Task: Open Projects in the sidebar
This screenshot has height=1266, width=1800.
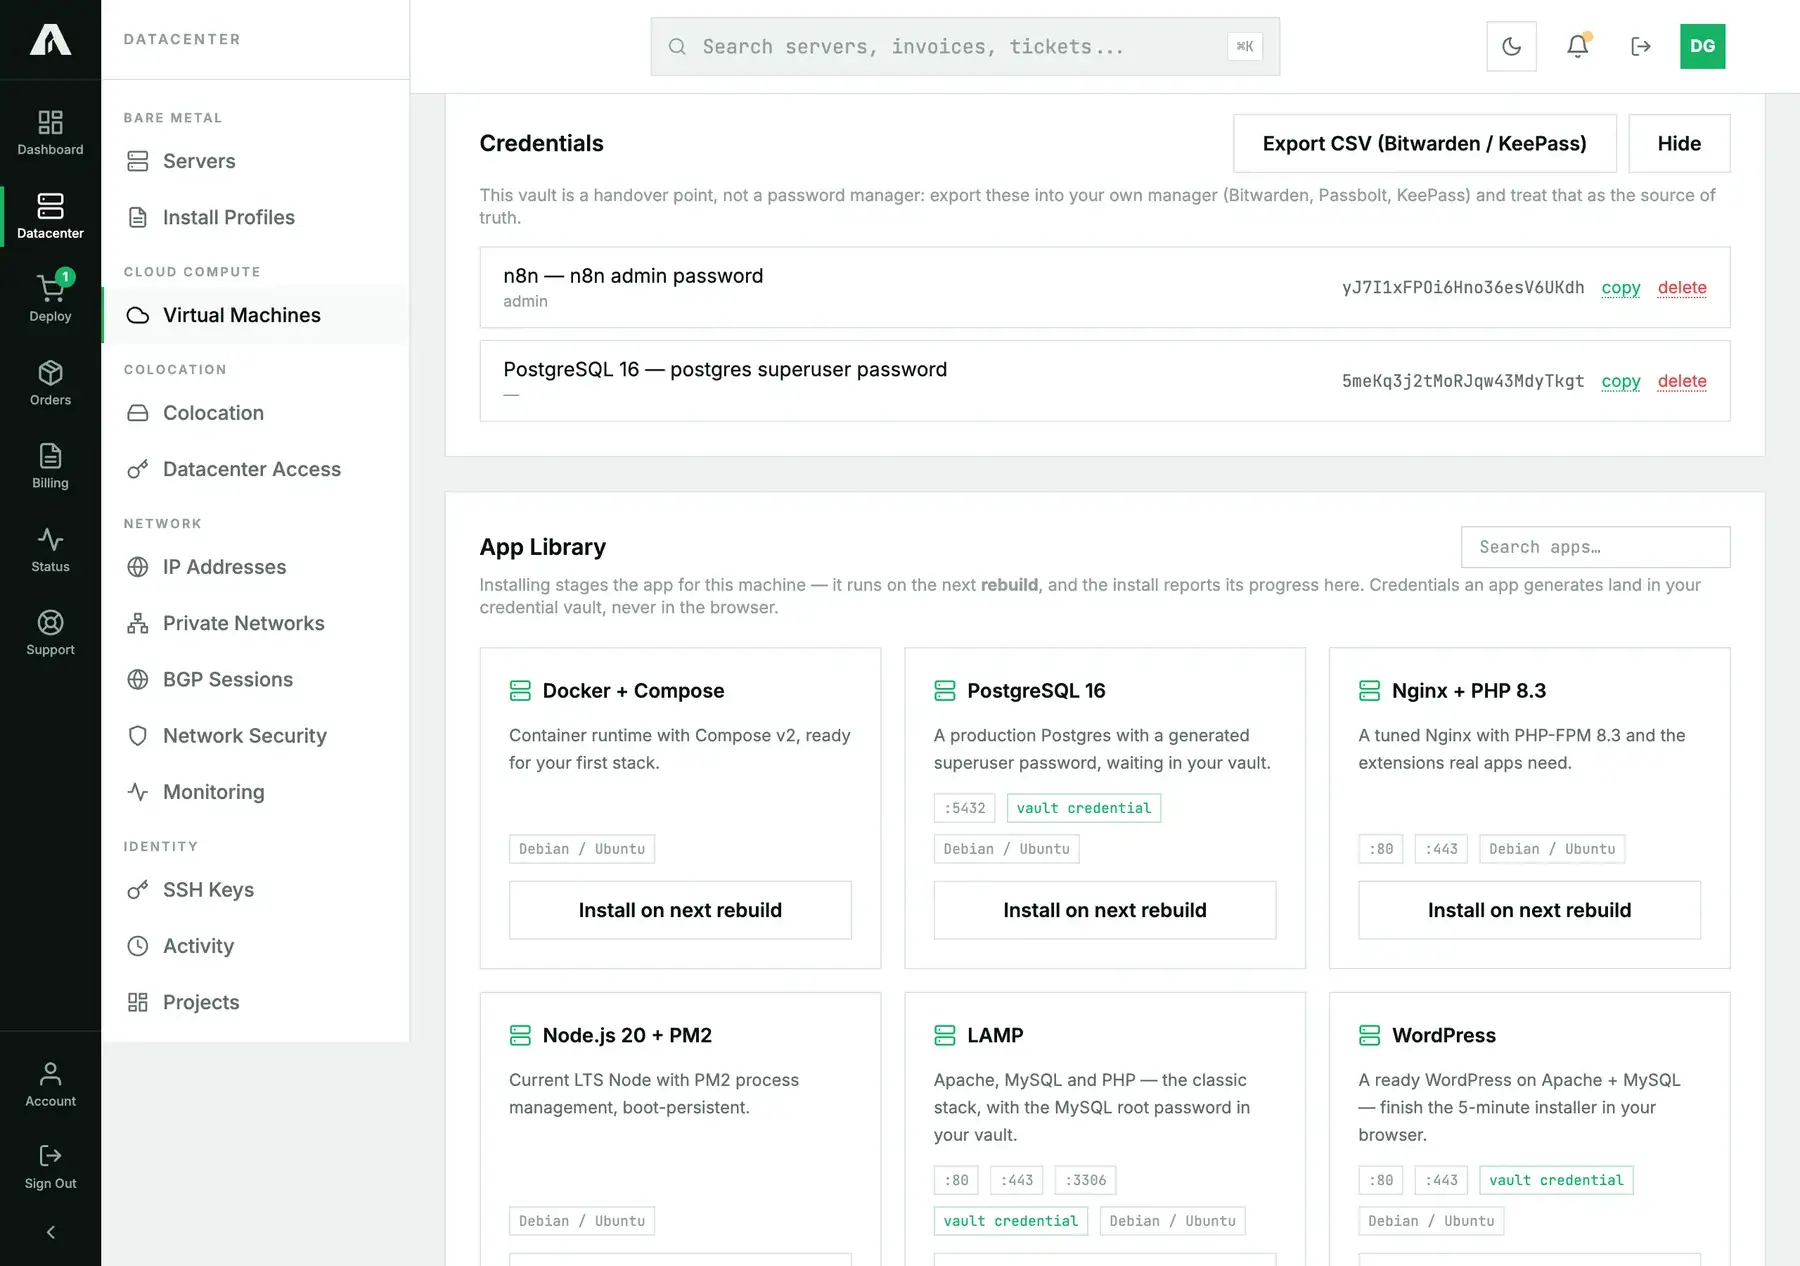Action: [255, 1002]
